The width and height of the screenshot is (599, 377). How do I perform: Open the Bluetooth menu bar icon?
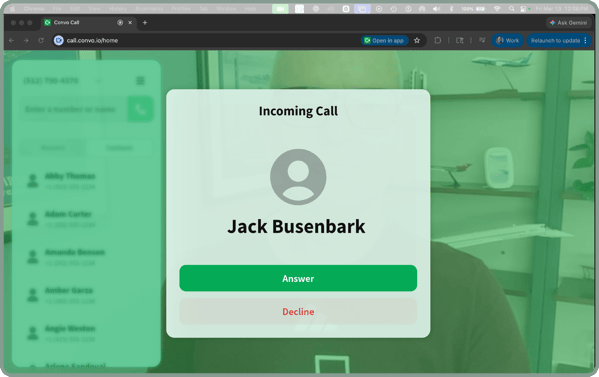point(451,8)
